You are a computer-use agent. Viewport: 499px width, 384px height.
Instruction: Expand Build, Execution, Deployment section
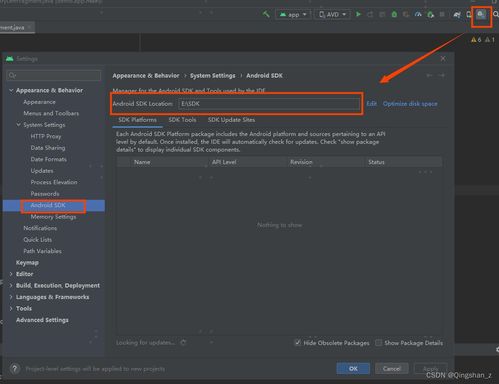click(x=11, y=286)
